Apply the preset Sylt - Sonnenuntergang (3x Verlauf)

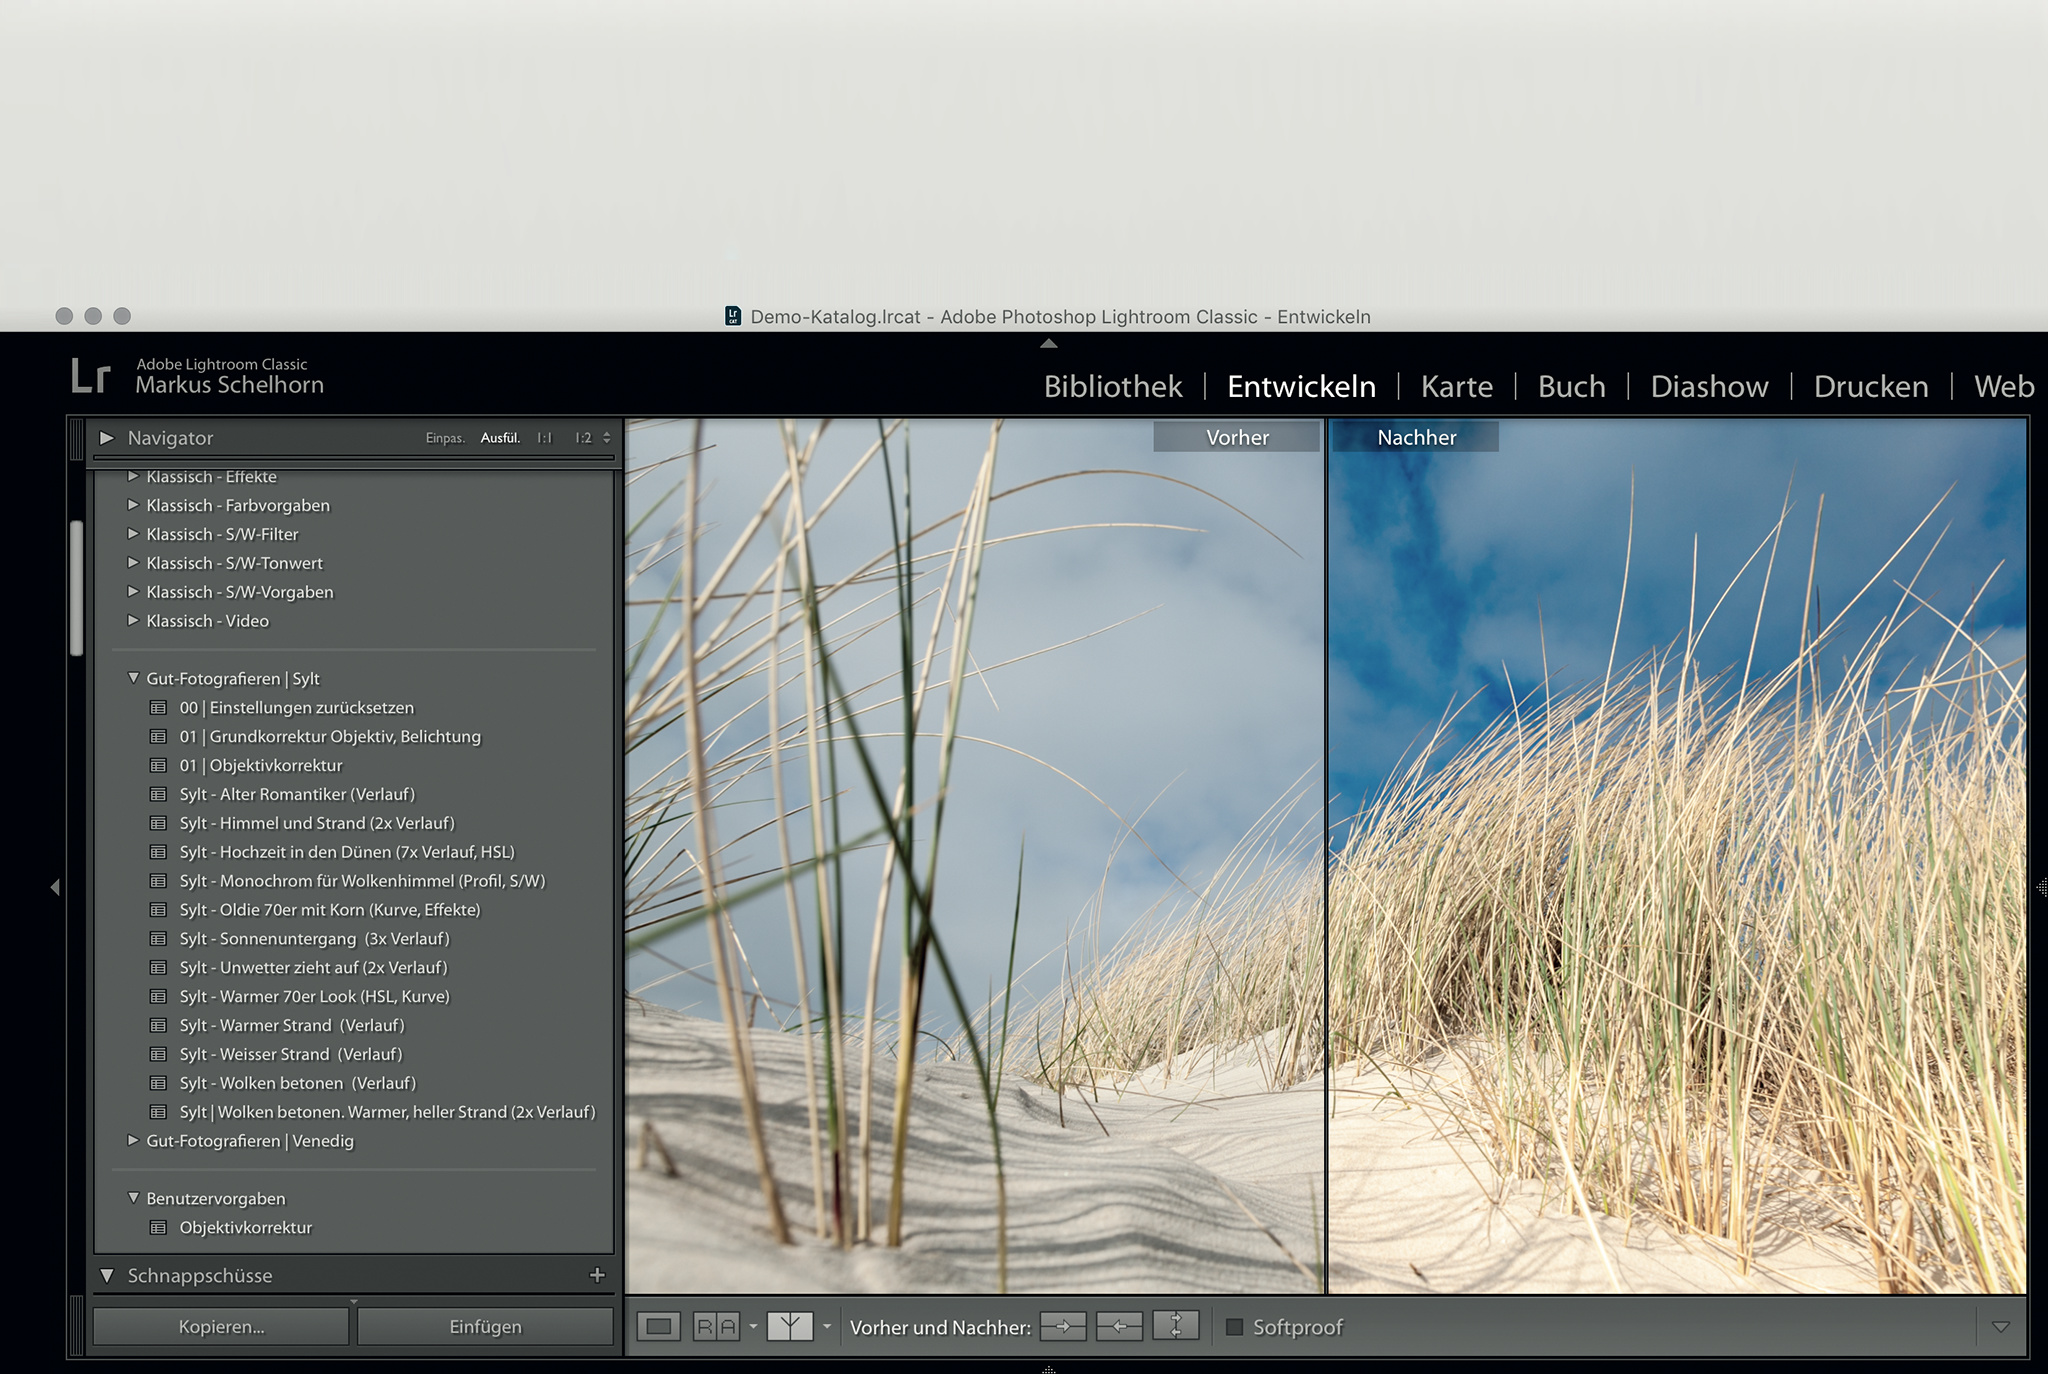tap(314, 939)
